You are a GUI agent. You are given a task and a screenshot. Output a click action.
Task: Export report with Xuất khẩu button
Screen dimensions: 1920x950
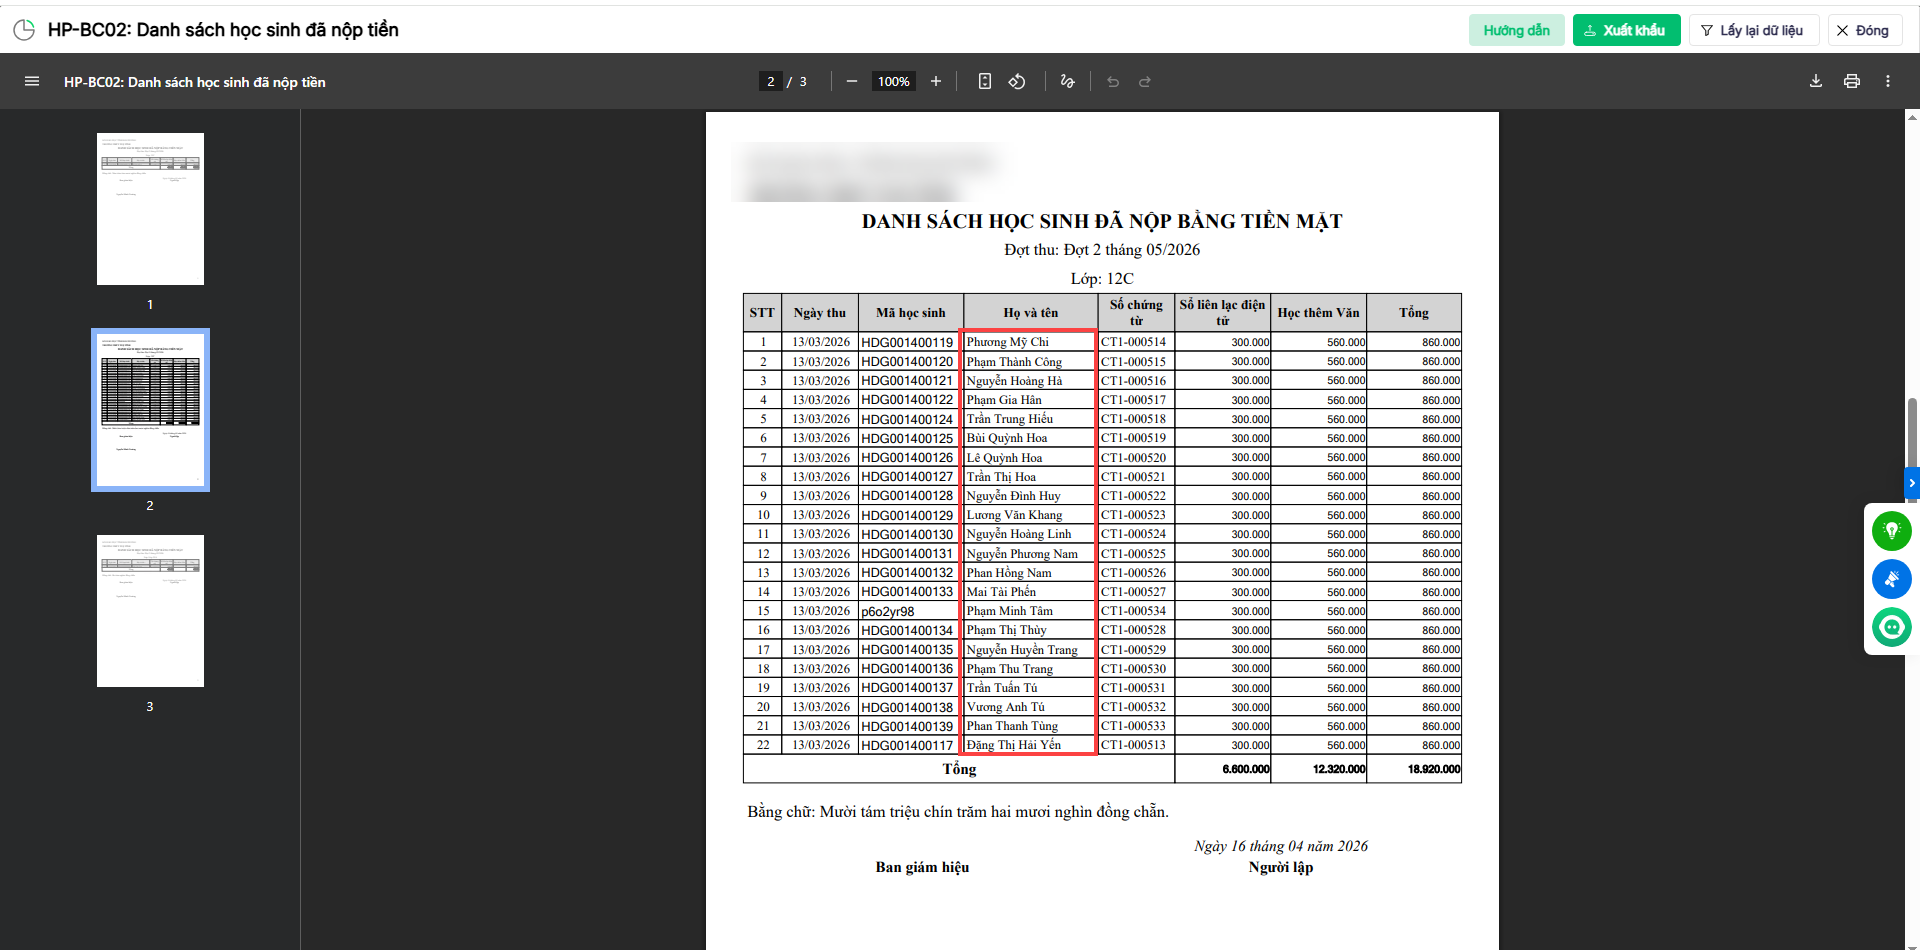pyautogui.click(x=1626, y=30)
